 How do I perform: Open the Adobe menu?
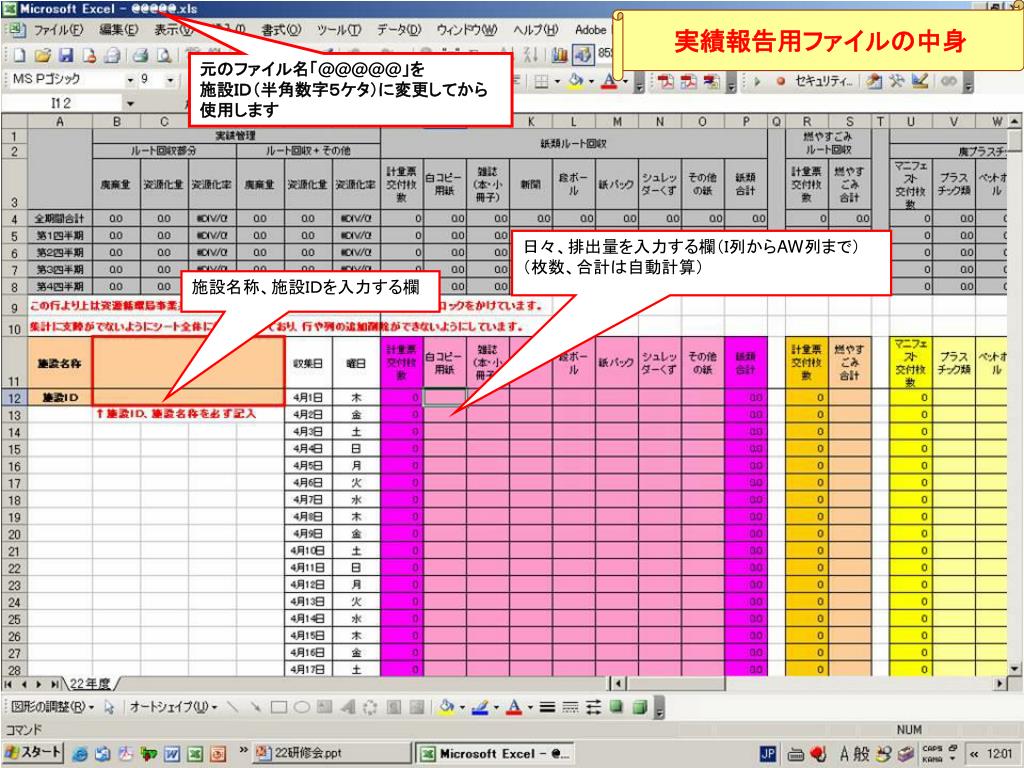(590, 29)
